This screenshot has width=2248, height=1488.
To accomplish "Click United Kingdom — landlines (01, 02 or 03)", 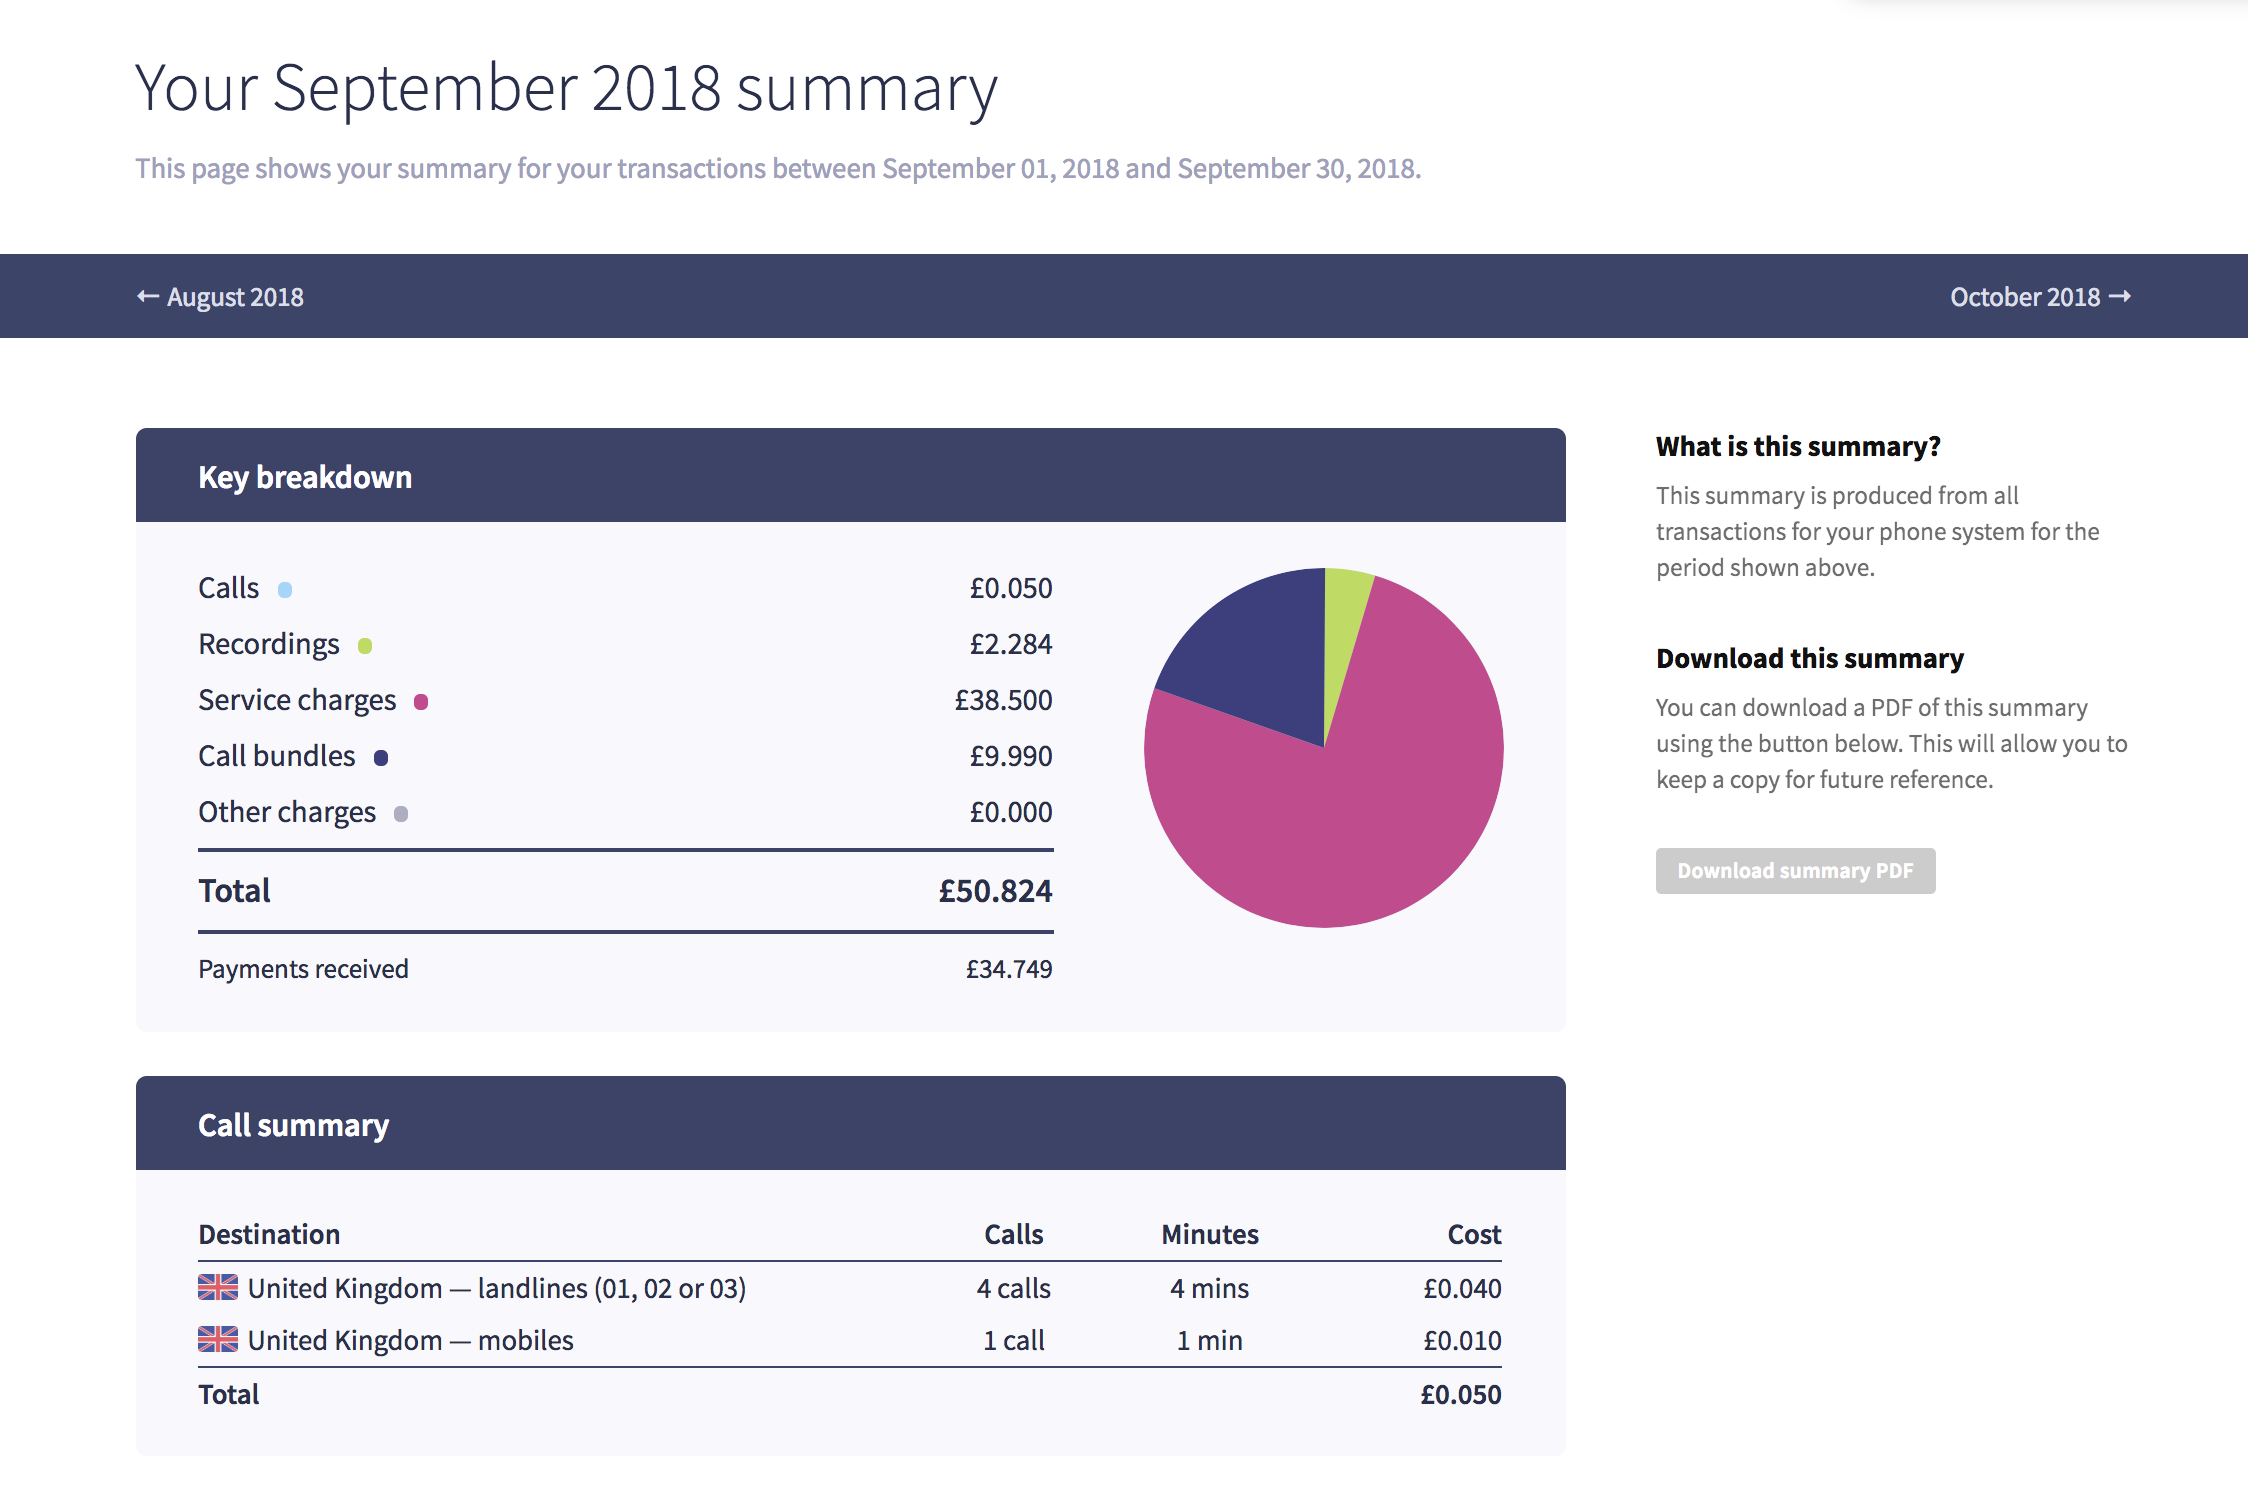I will (497, 1288).
